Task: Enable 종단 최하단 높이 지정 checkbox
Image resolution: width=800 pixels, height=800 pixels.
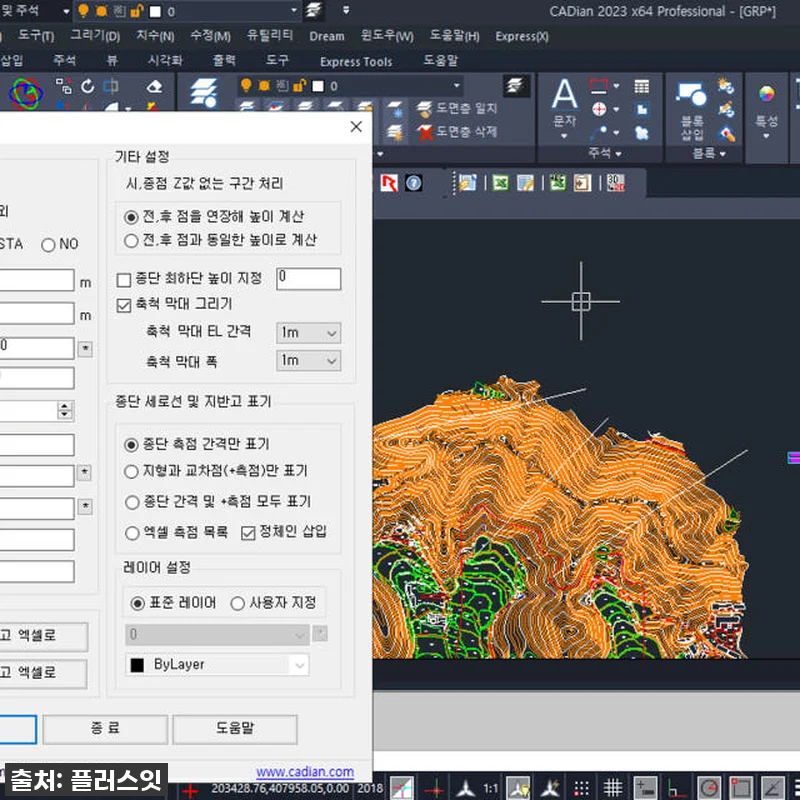Action: coord(123,280)
